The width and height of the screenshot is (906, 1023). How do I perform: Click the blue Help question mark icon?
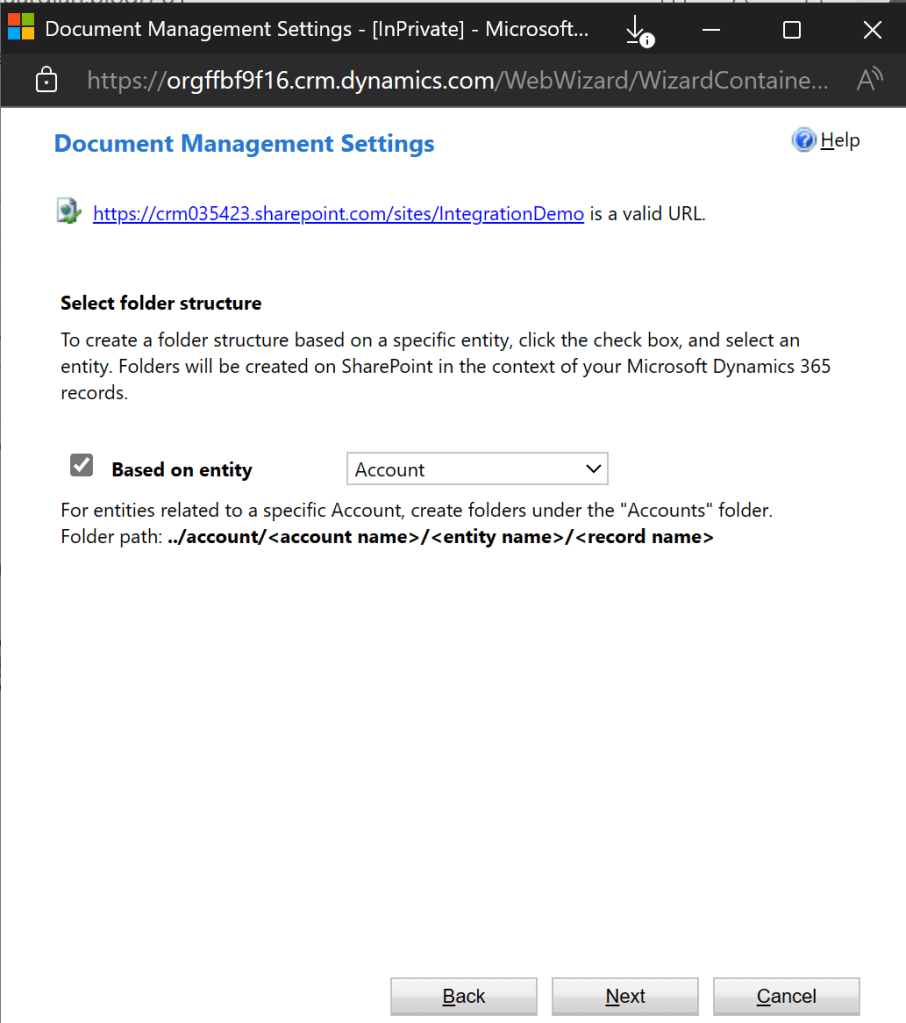coord(803,141)
